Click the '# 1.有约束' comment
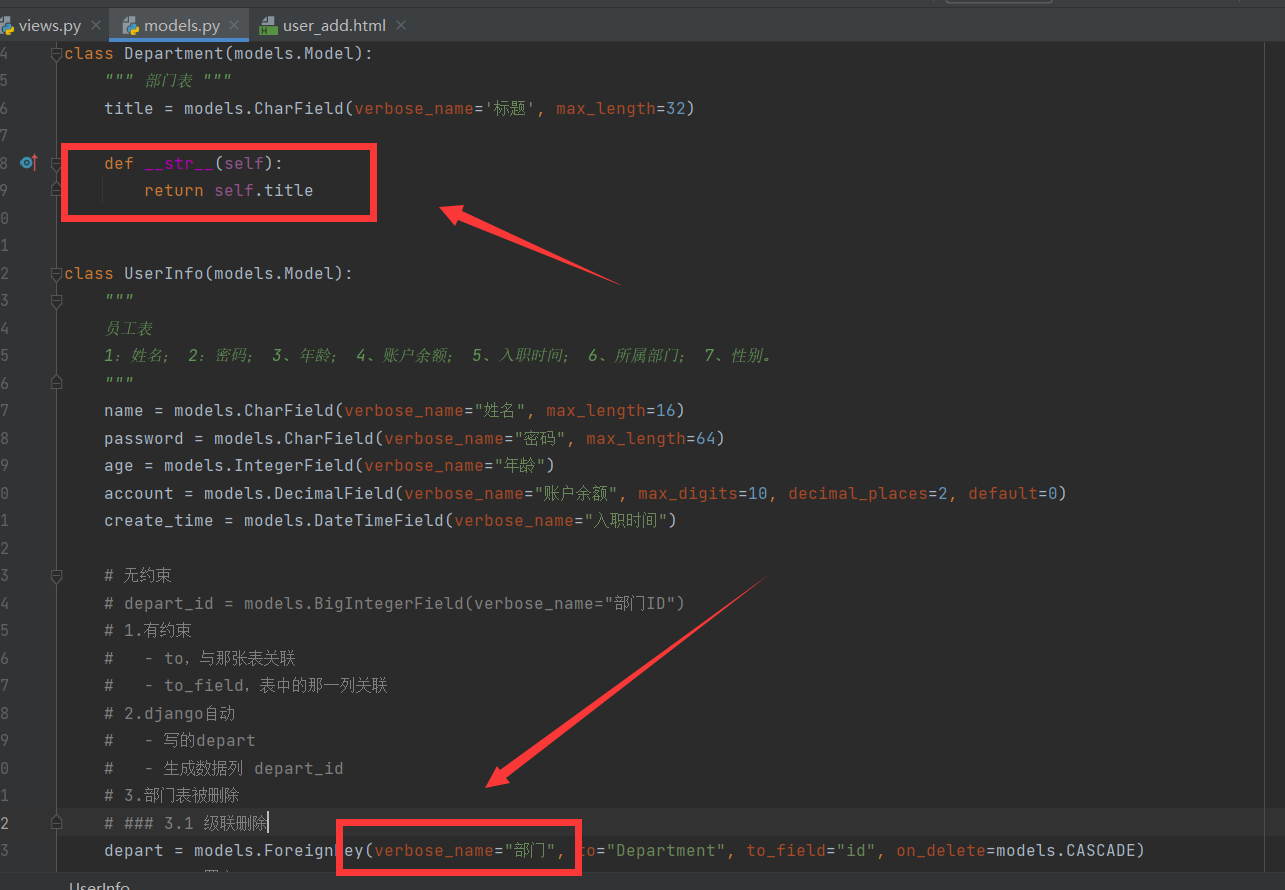Image resolution: width=1285 pixels, height=890 pixels. [148, 631]
